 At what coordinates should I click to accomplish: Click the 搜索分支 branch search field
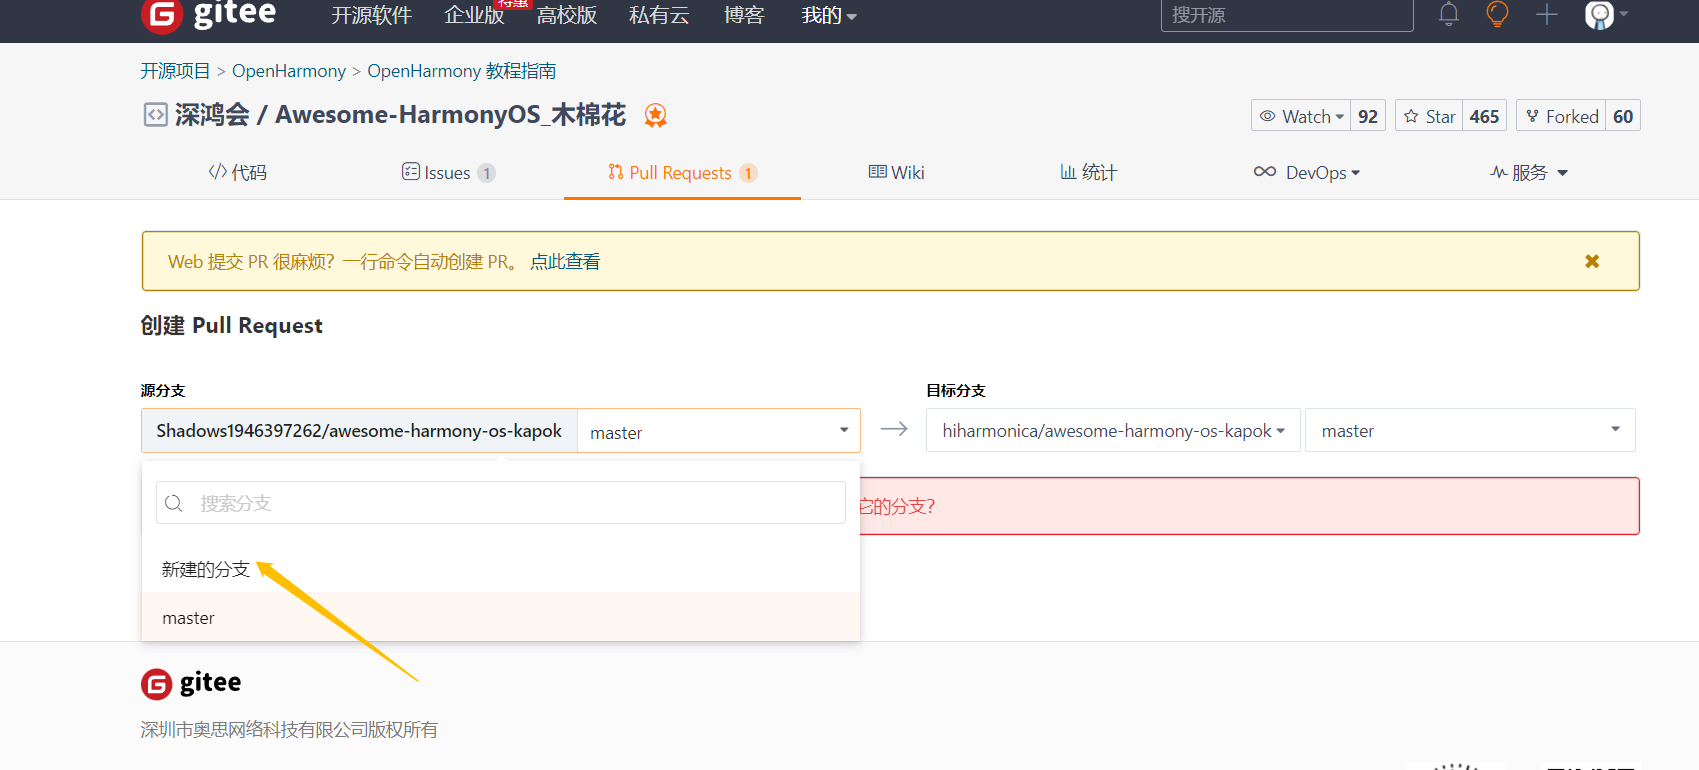[501, 503]
